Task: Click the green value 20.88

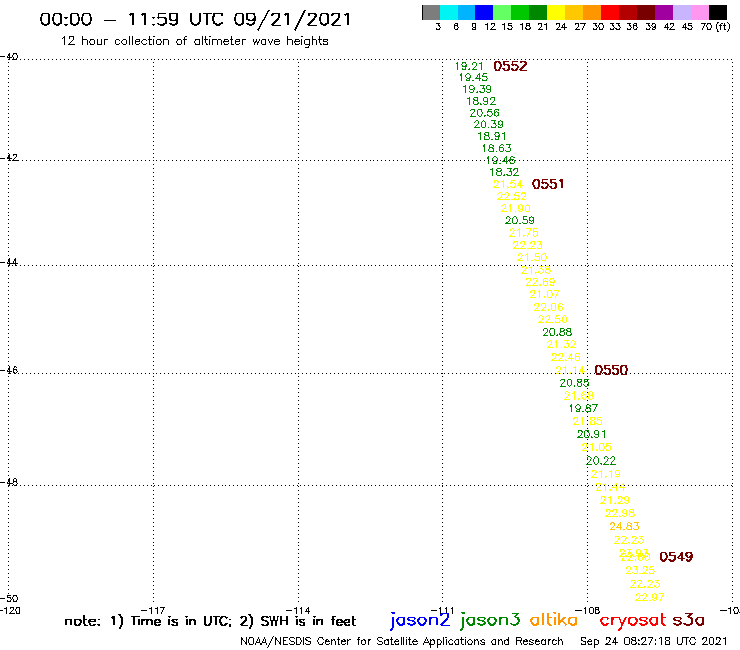Action: [x=557, y=332]
